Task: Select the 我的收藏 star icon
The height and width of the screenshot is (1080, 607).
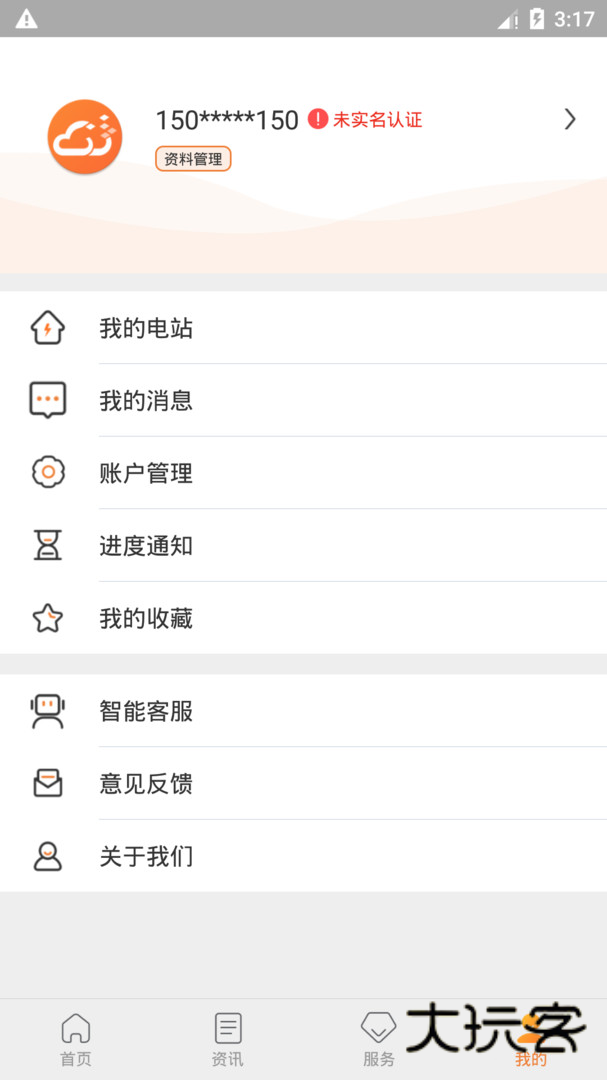Action: pos(47,618)
